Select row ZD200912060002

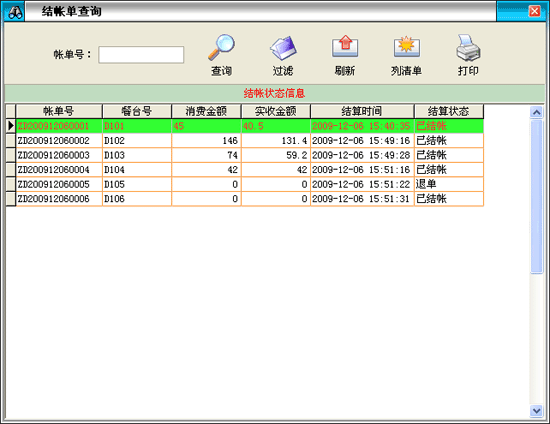250,141
